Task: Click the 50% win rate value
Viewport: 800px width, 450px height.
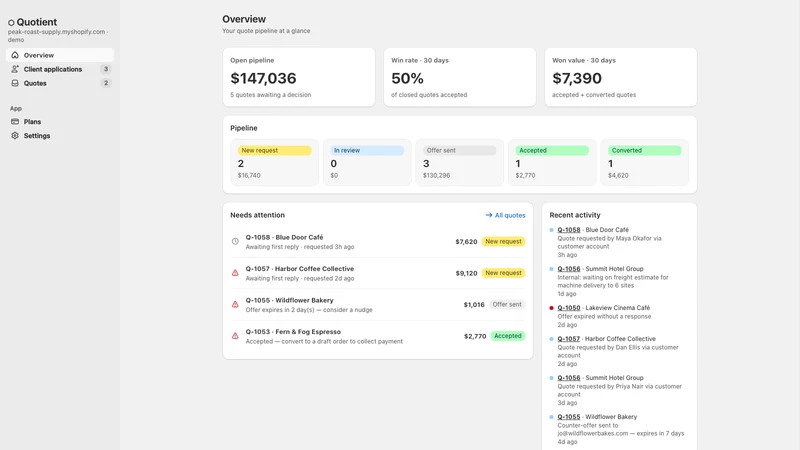Action: (x=407, y=78)
